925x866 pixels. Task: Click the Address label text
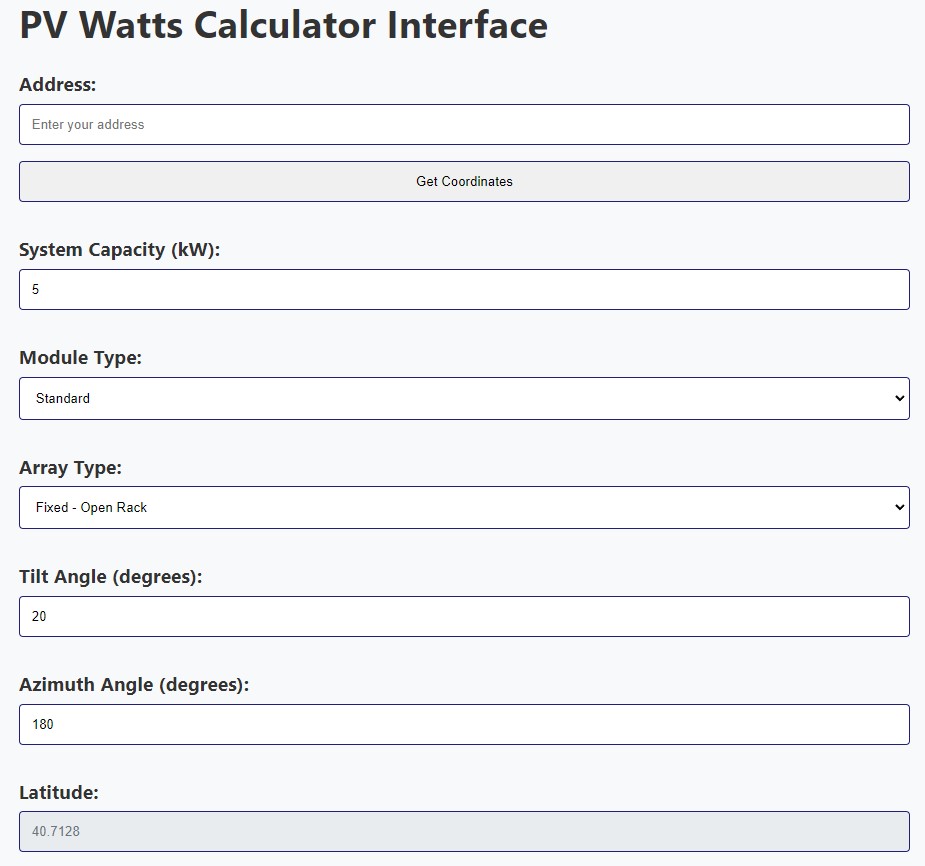click(58, 85)
